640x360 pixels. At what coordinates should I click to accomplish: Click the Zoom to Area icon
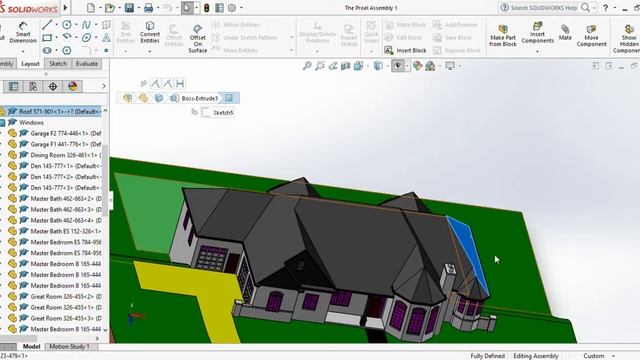point(320,66)
